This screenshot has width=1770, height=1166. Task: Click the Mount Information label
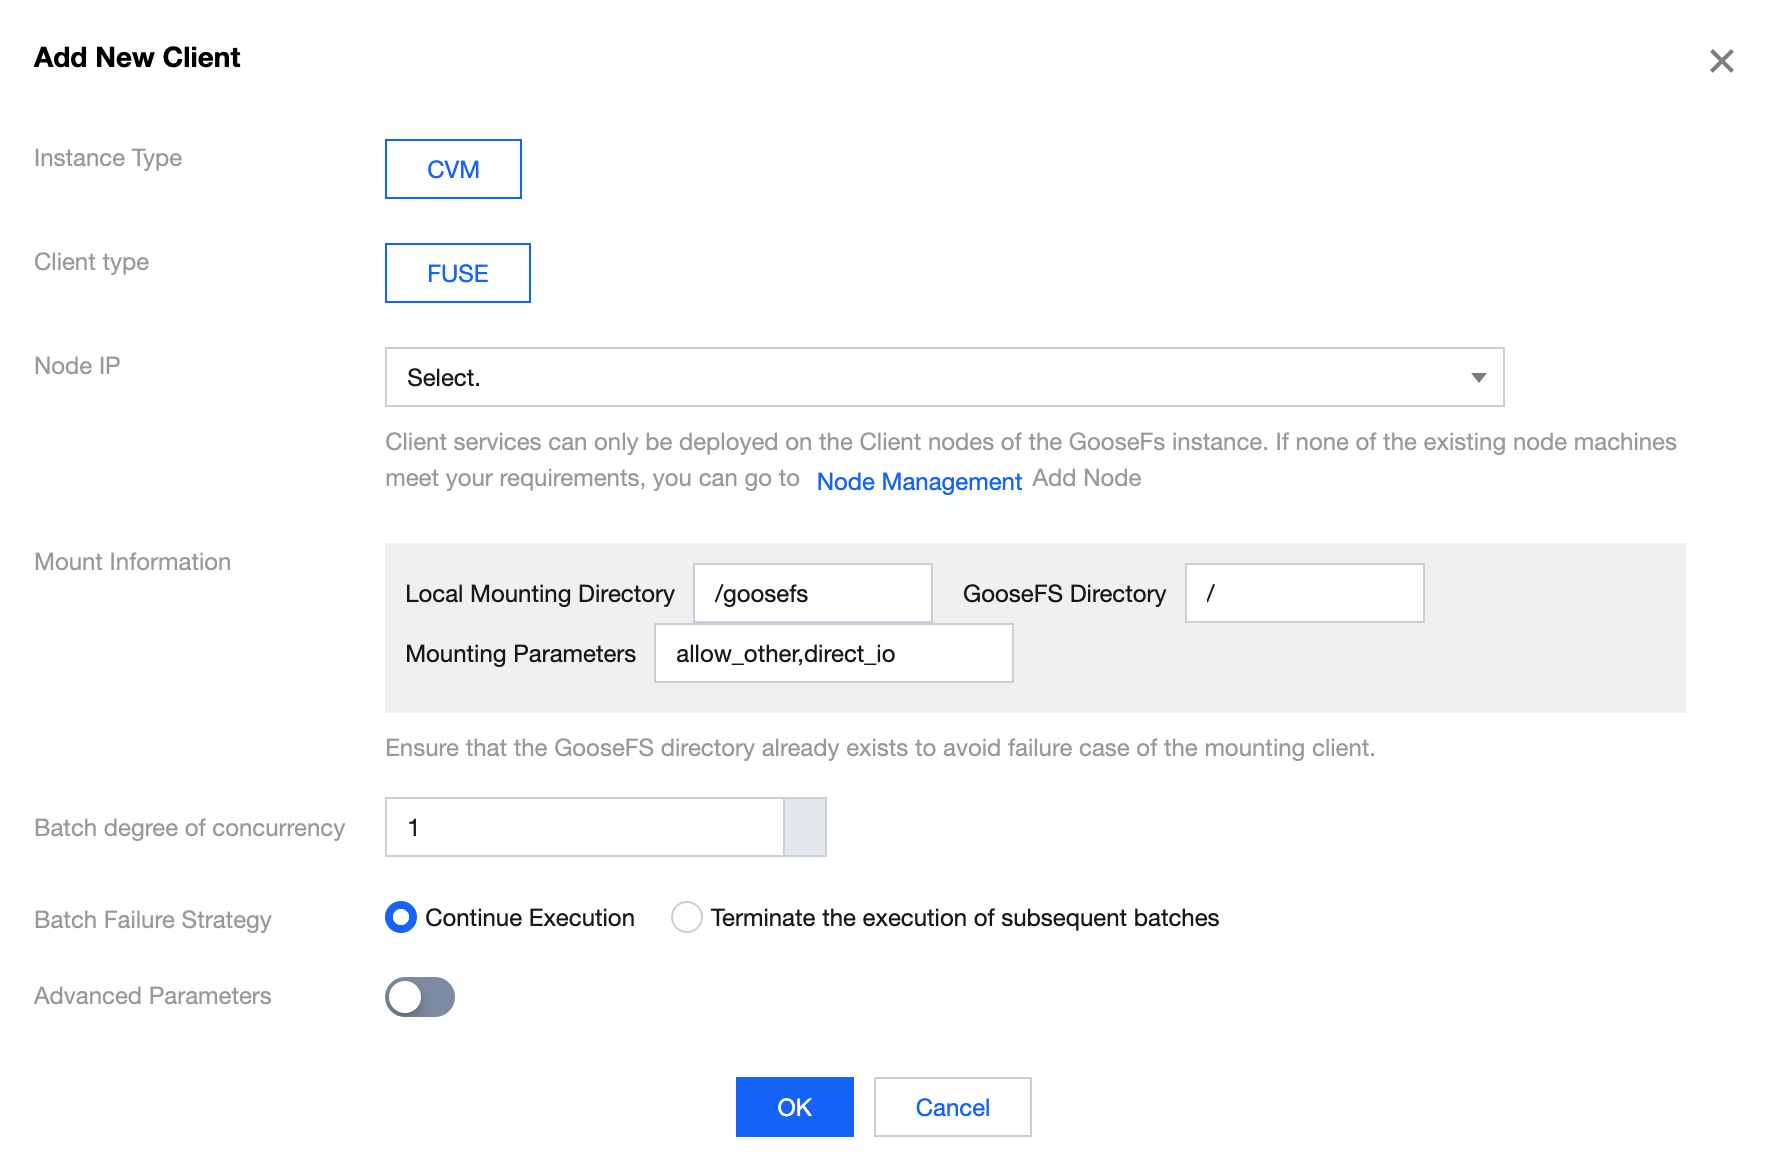click(132, 561)
